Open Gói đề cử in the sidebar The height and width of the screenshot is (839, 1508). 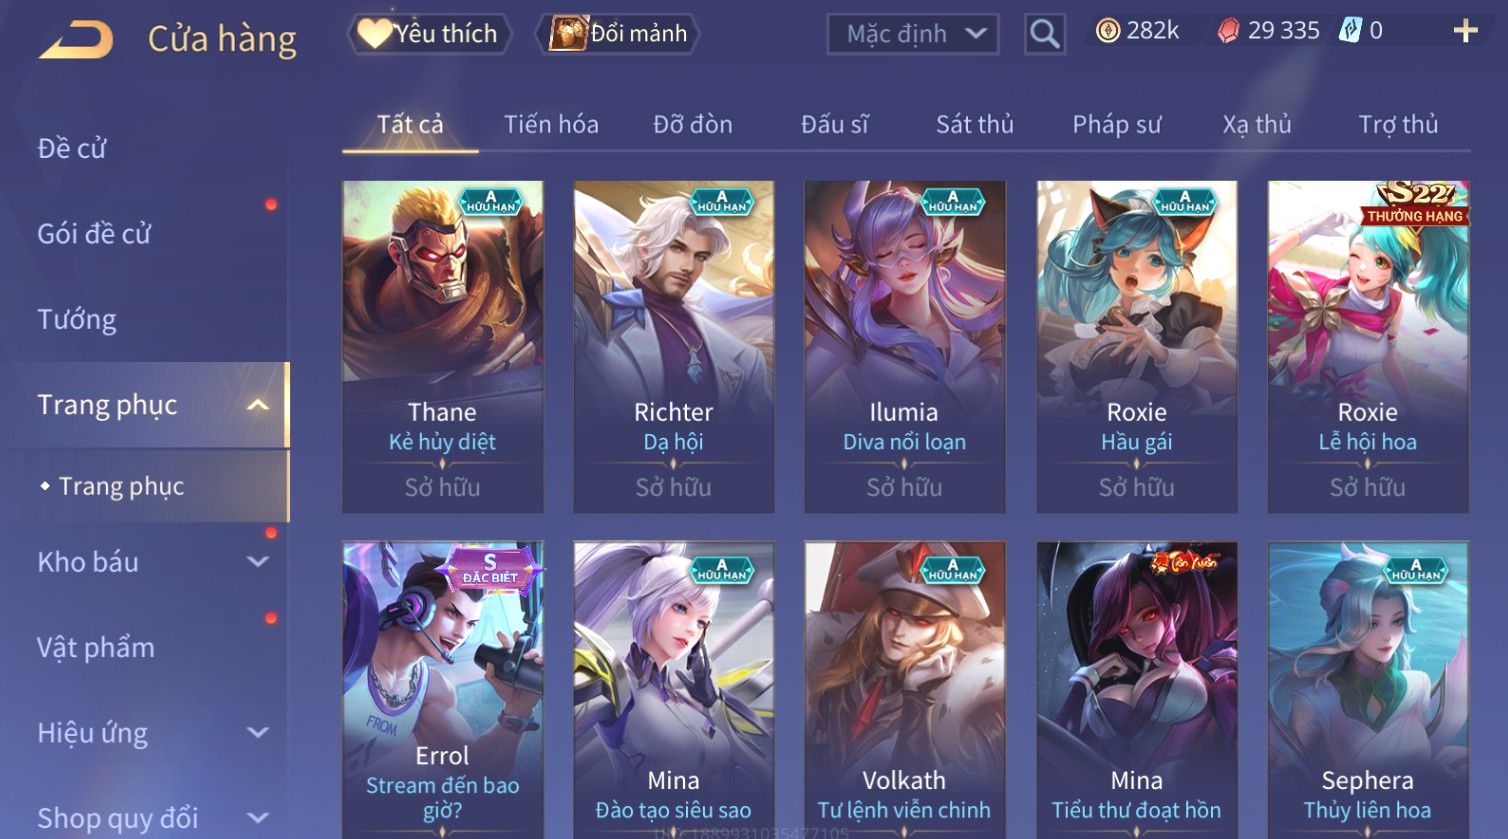[94, 234]
